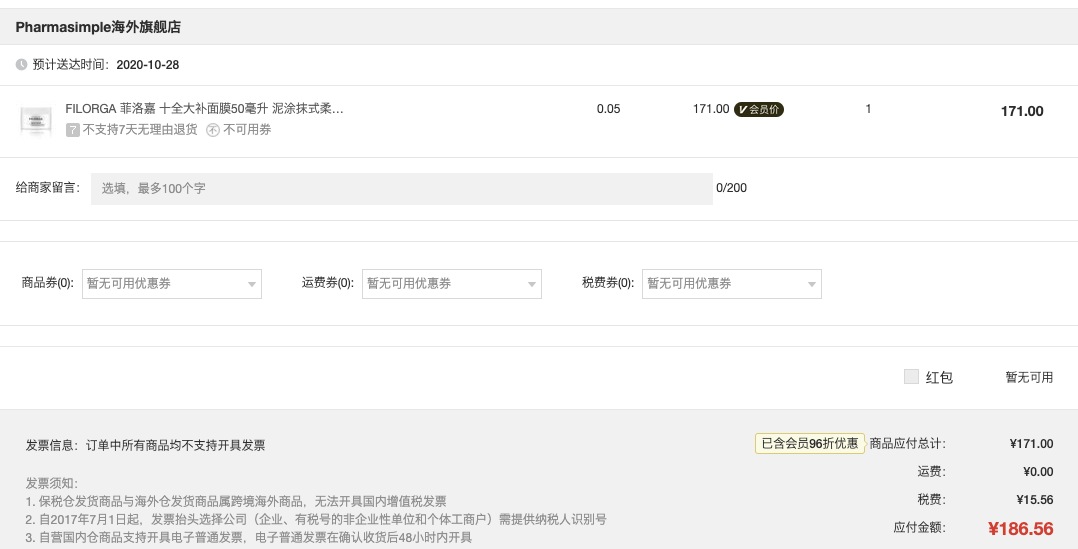Click the delivery date 2020-10-28
This screenshot has height=549, width=1078.
coord(148,65)
